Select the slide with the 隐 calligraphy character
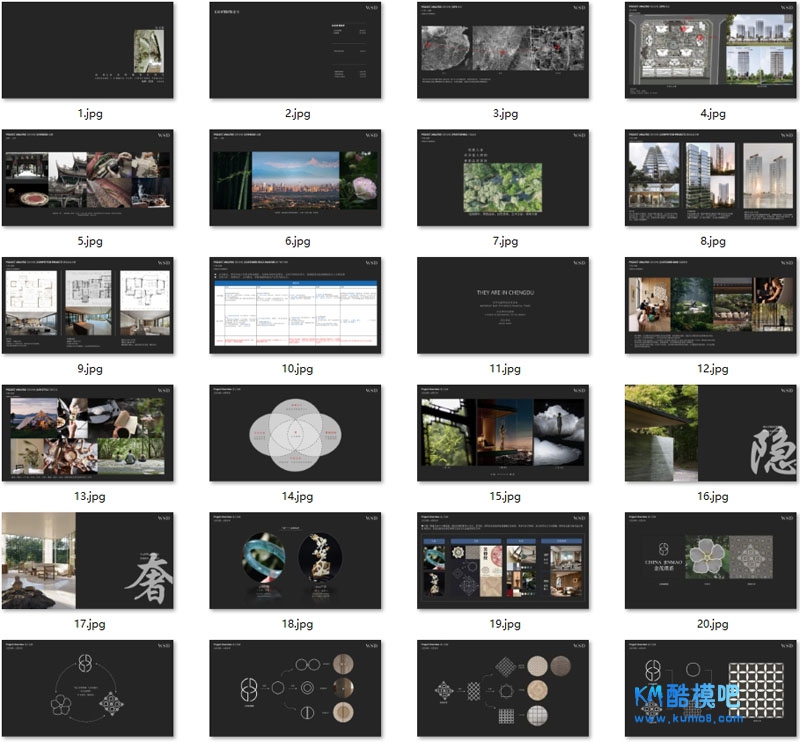 712,433
